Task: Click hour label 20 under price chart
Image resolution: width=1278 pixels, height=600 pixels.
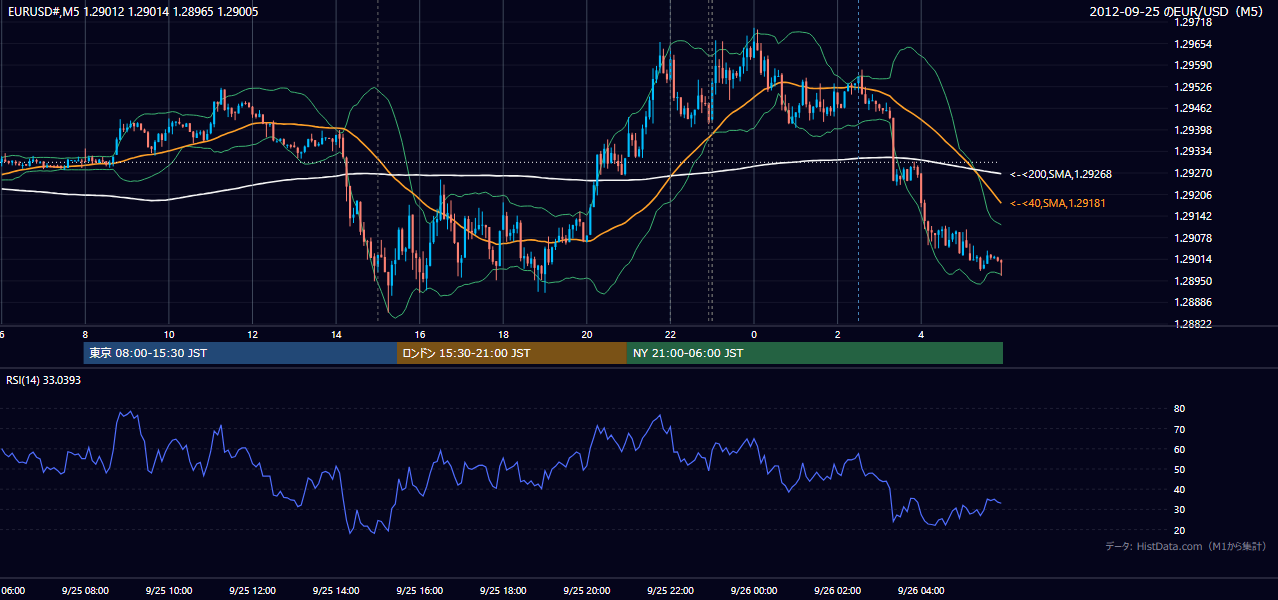Action: click(587, 334)
